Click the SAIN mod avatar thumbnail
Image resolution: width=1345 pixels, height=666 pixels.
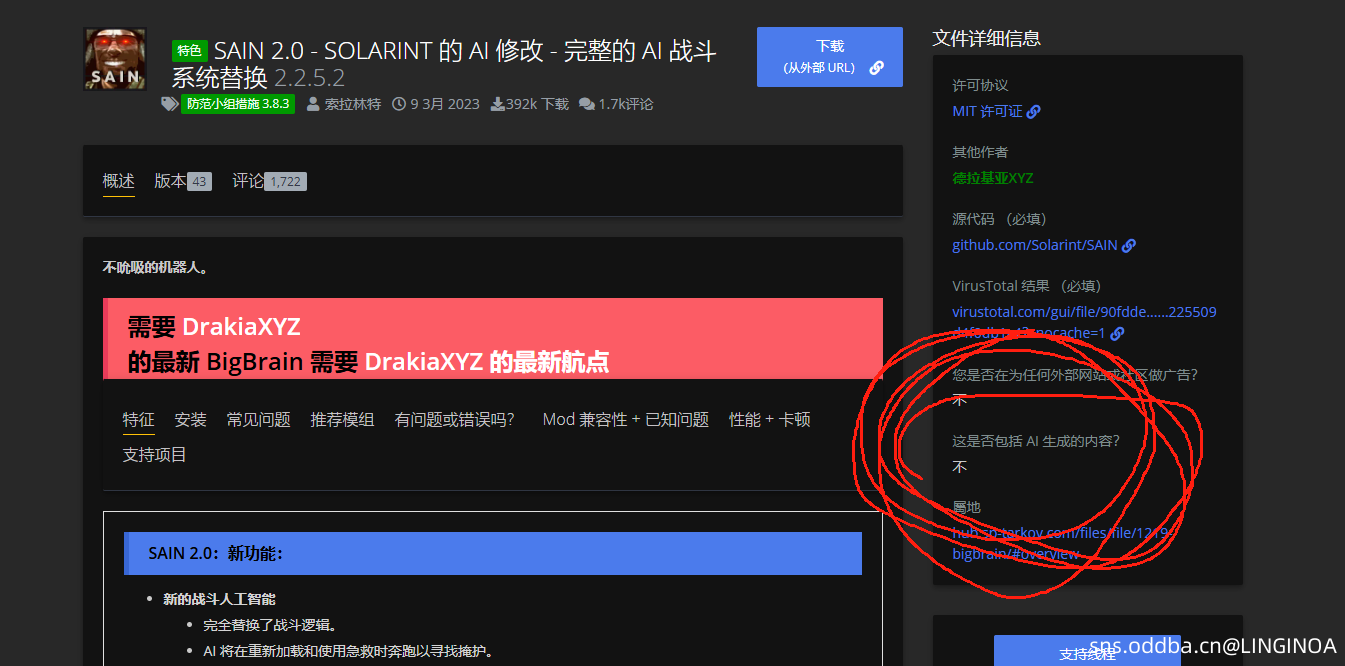point(115,59)
